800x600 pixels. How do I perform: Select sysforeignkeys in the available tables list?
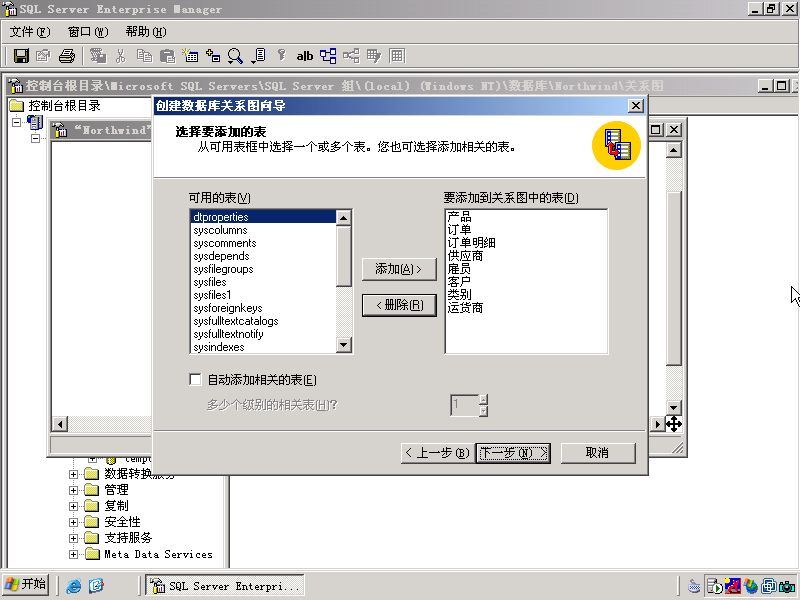point(263,308)
